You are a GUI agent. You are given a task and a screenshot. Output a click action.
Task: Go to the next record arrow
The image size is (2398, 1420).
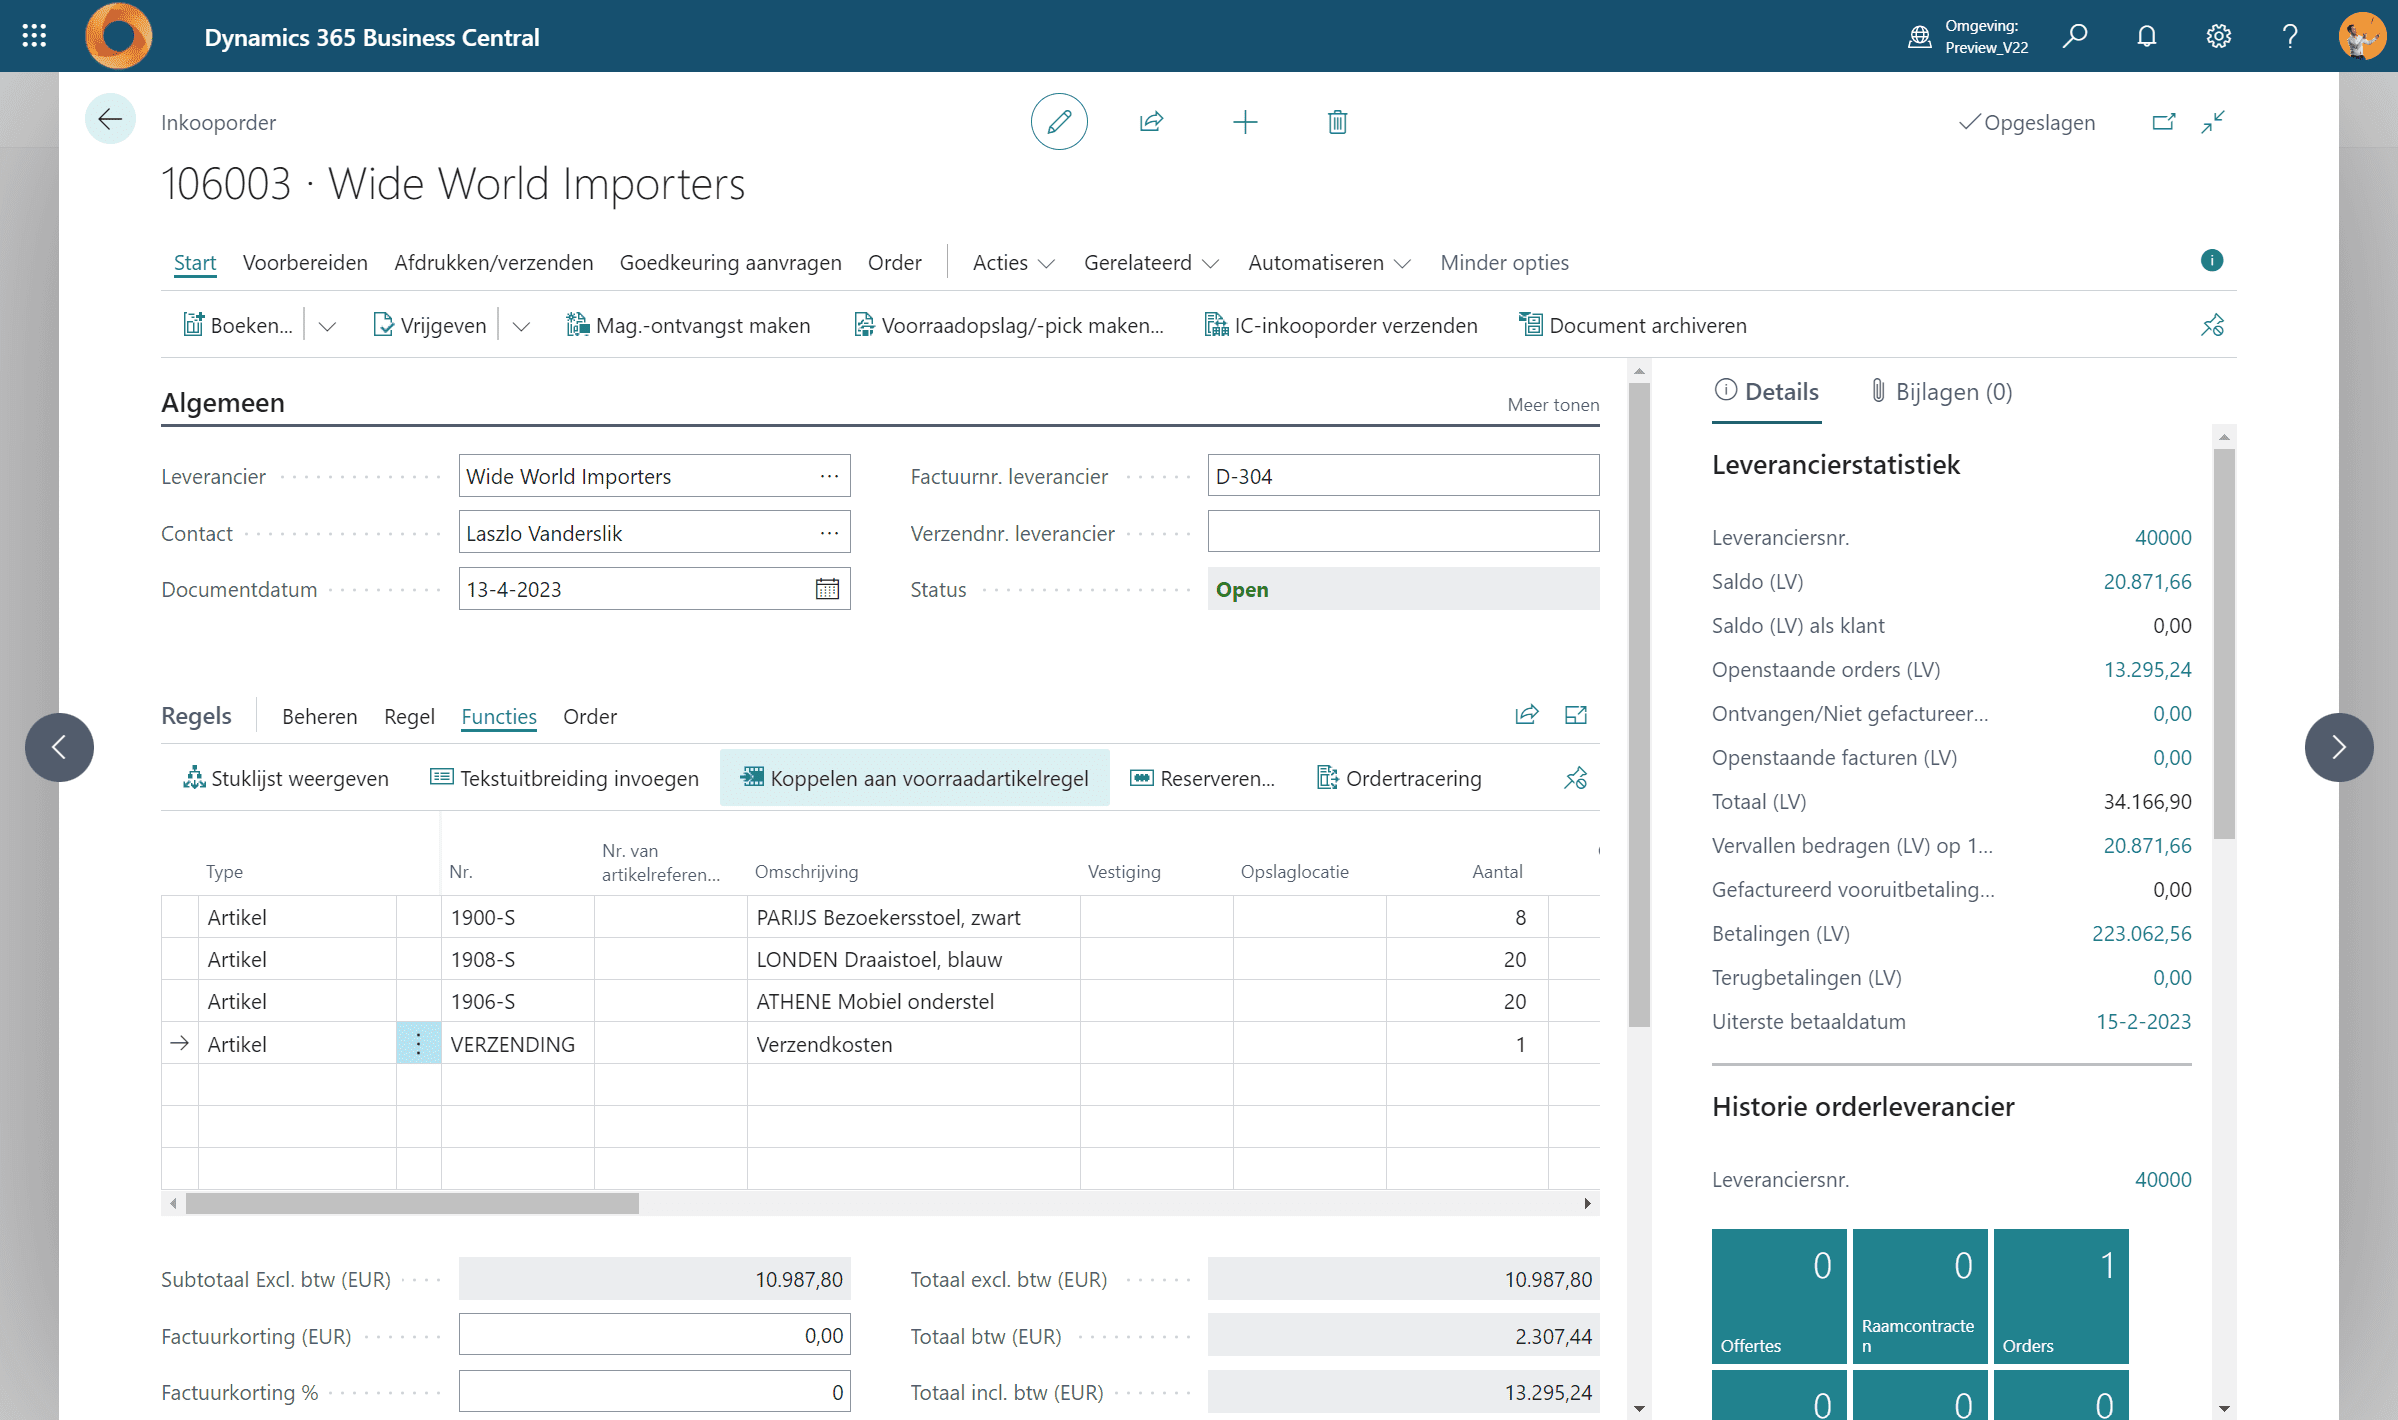[x=2339, y=747]
